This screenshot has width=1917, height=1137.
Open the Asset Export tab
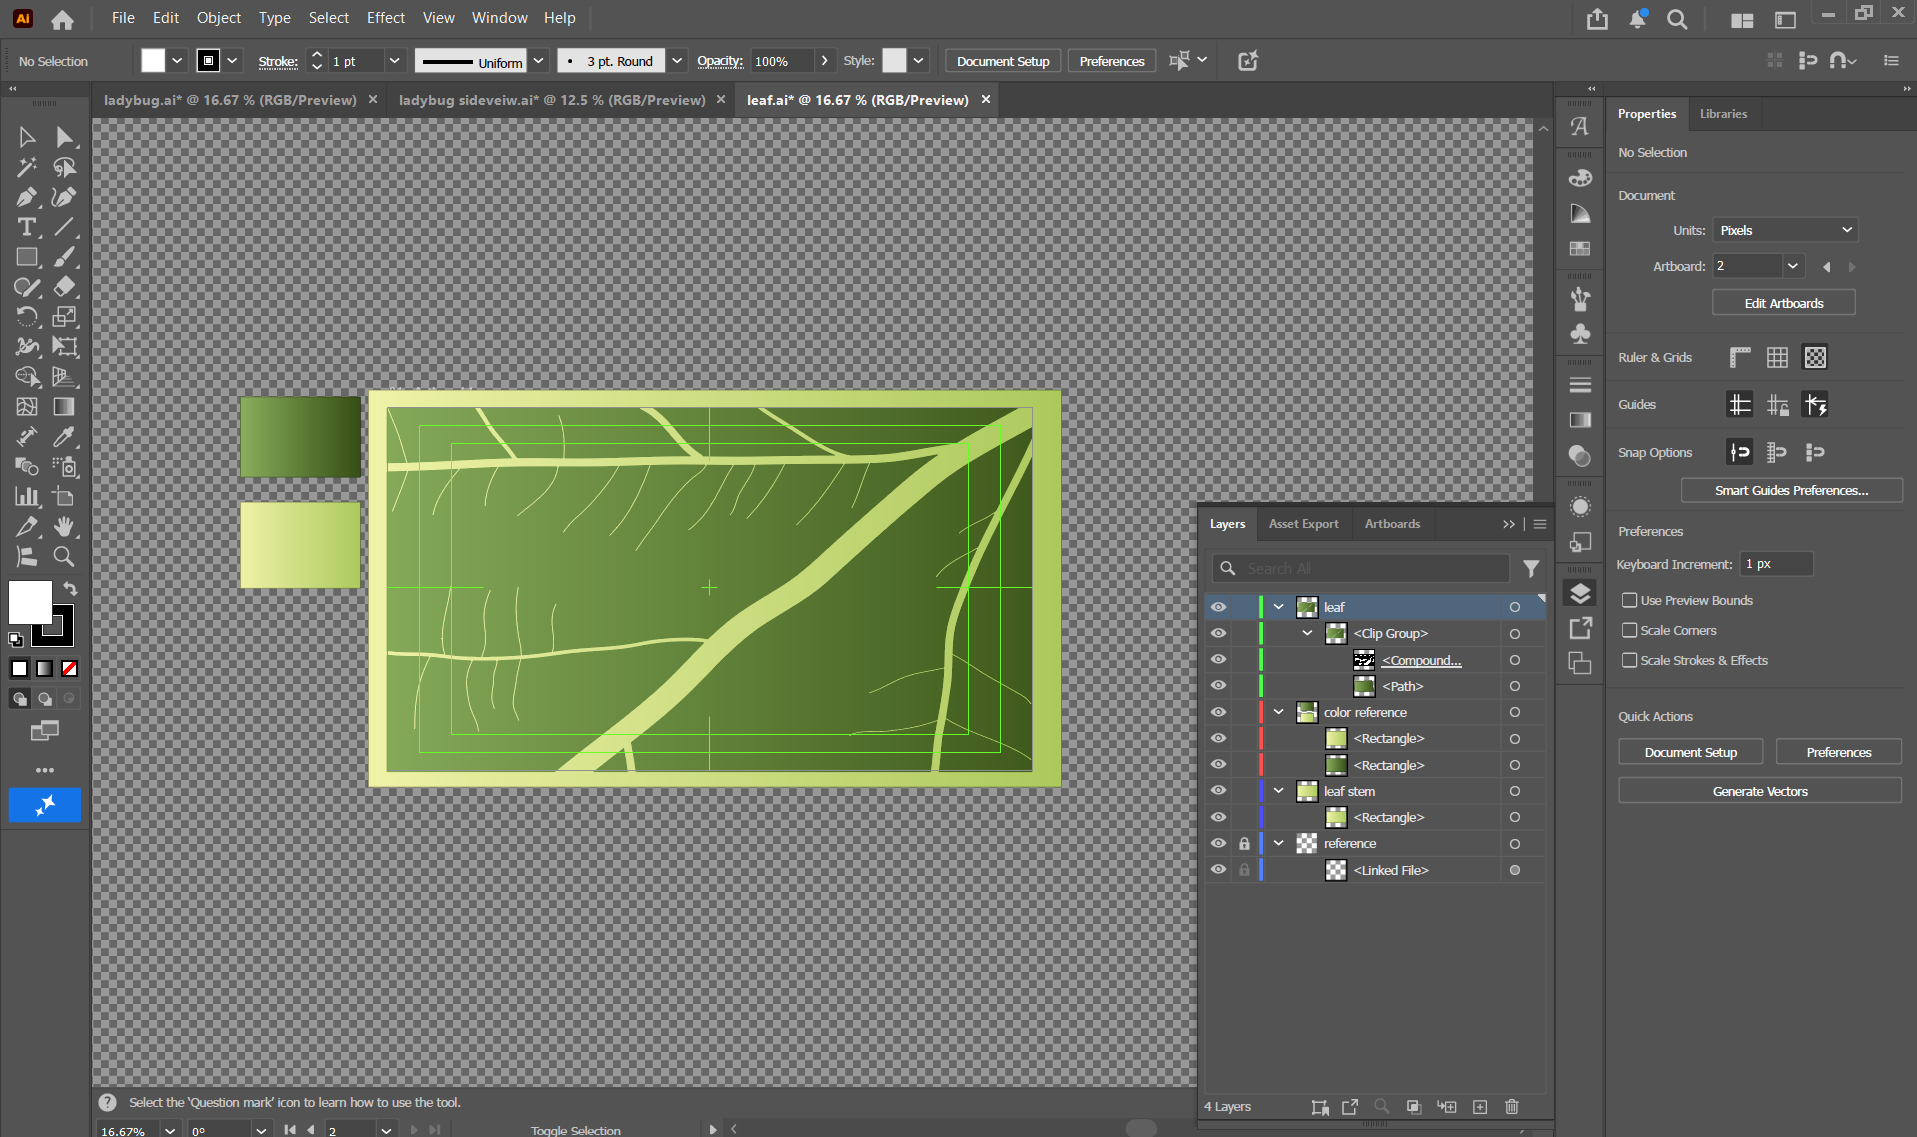1303,524
